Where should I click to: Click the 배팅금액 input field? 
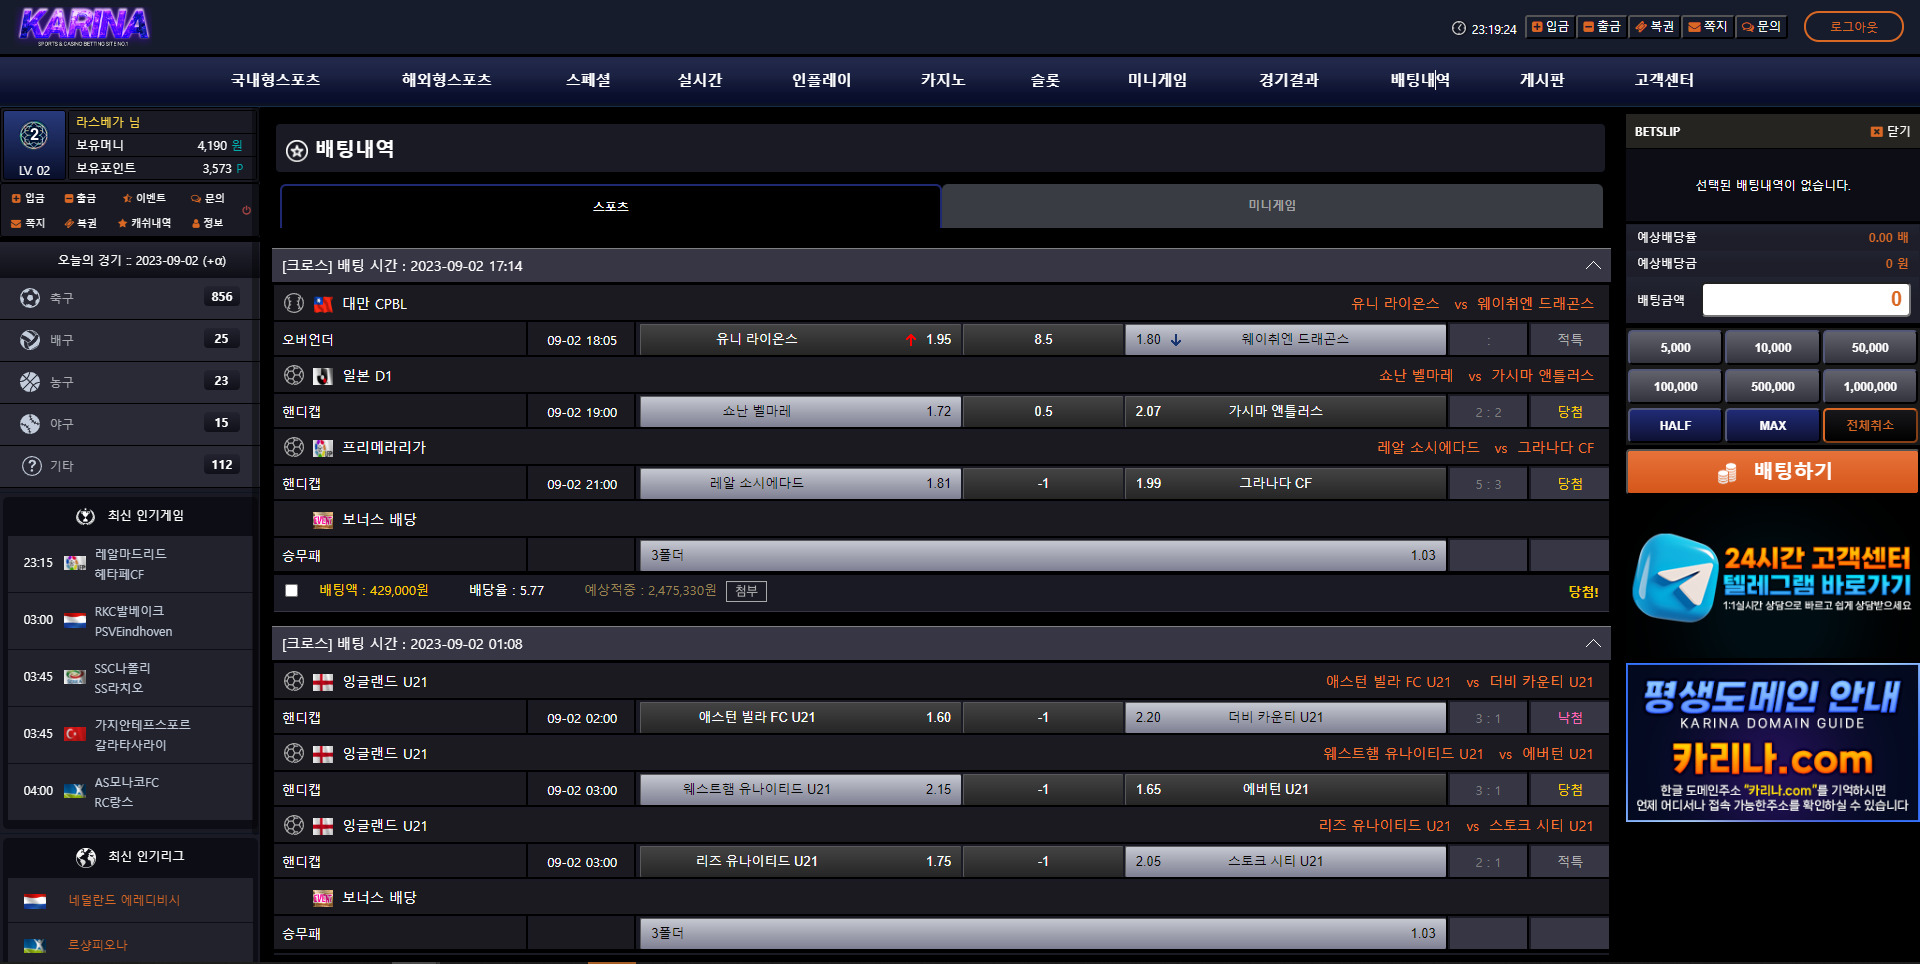(x=1805, y=300)
